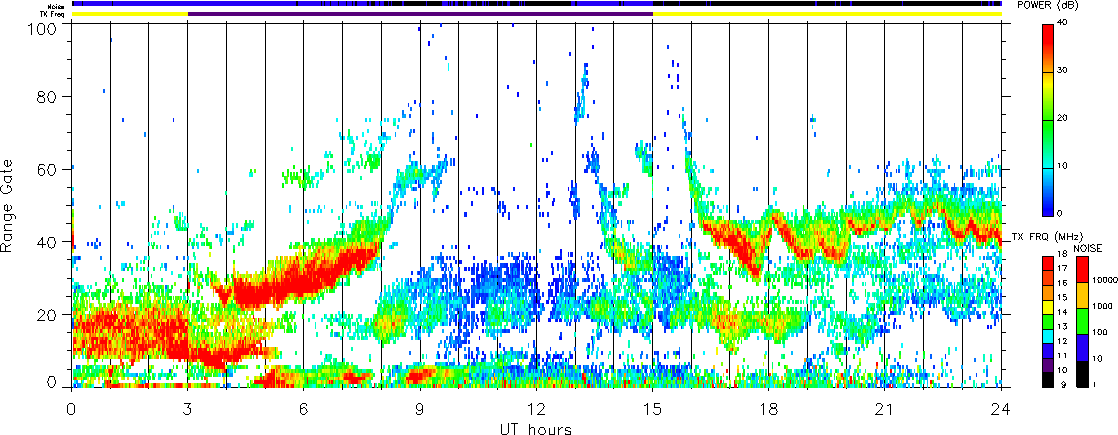Pick the red segment of power colorbar
1118x435 pixels.
1047,37
